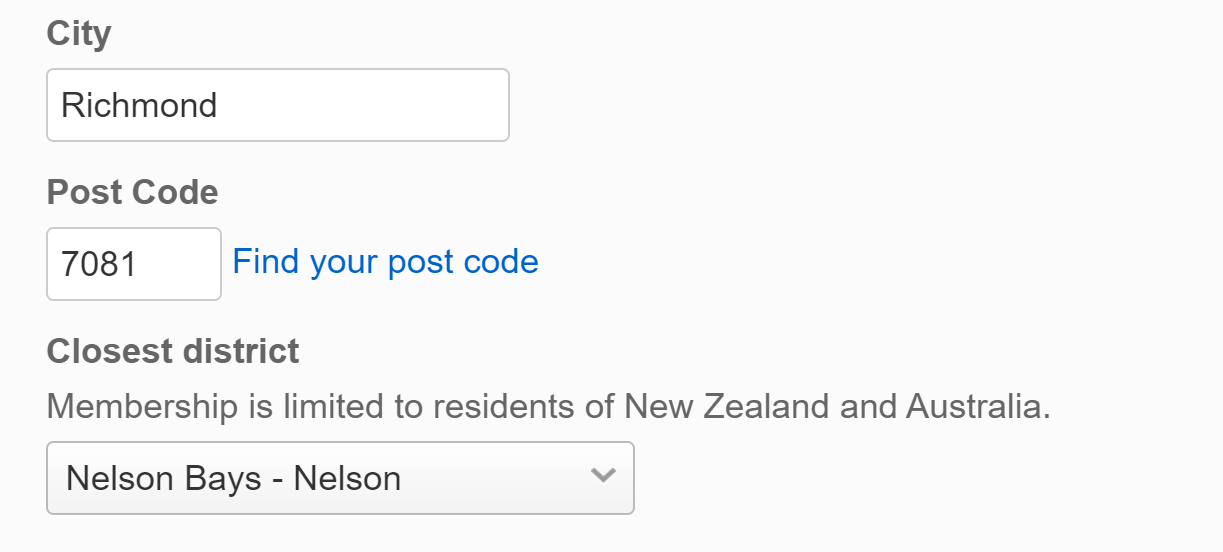This screenshot has width=1223, height=552.
Task: Click the chevron arrow on district dropdown
Action: tap(602, 477)
